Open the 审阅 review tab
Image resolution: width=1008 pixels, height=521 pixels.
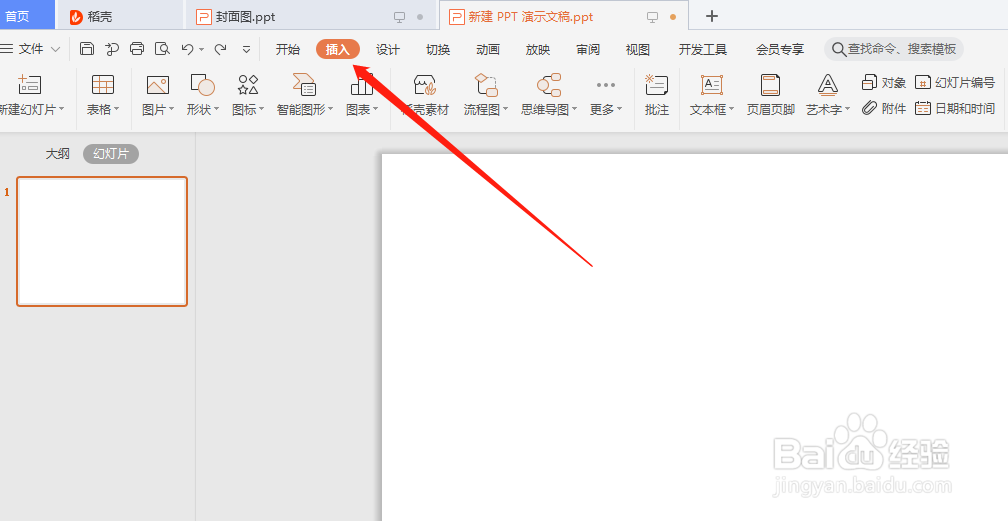[588, 50]
